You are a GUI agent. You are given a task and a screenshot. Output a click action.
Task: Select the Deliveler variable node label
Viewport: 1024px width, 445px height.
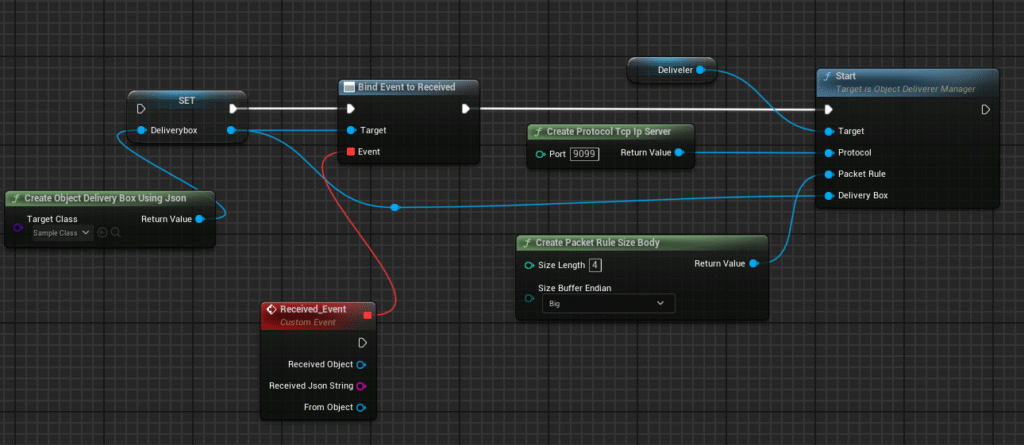click(675, 70)
